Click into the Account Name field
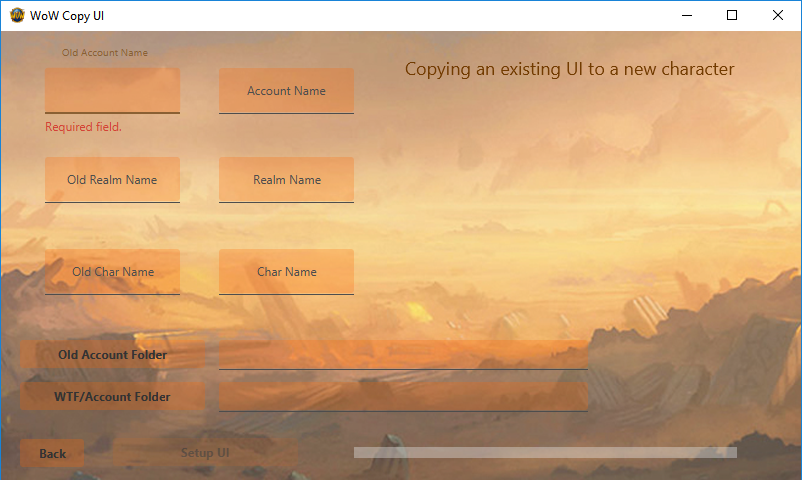This screenshot has height=480, width=802. click(x=286, y=91)
